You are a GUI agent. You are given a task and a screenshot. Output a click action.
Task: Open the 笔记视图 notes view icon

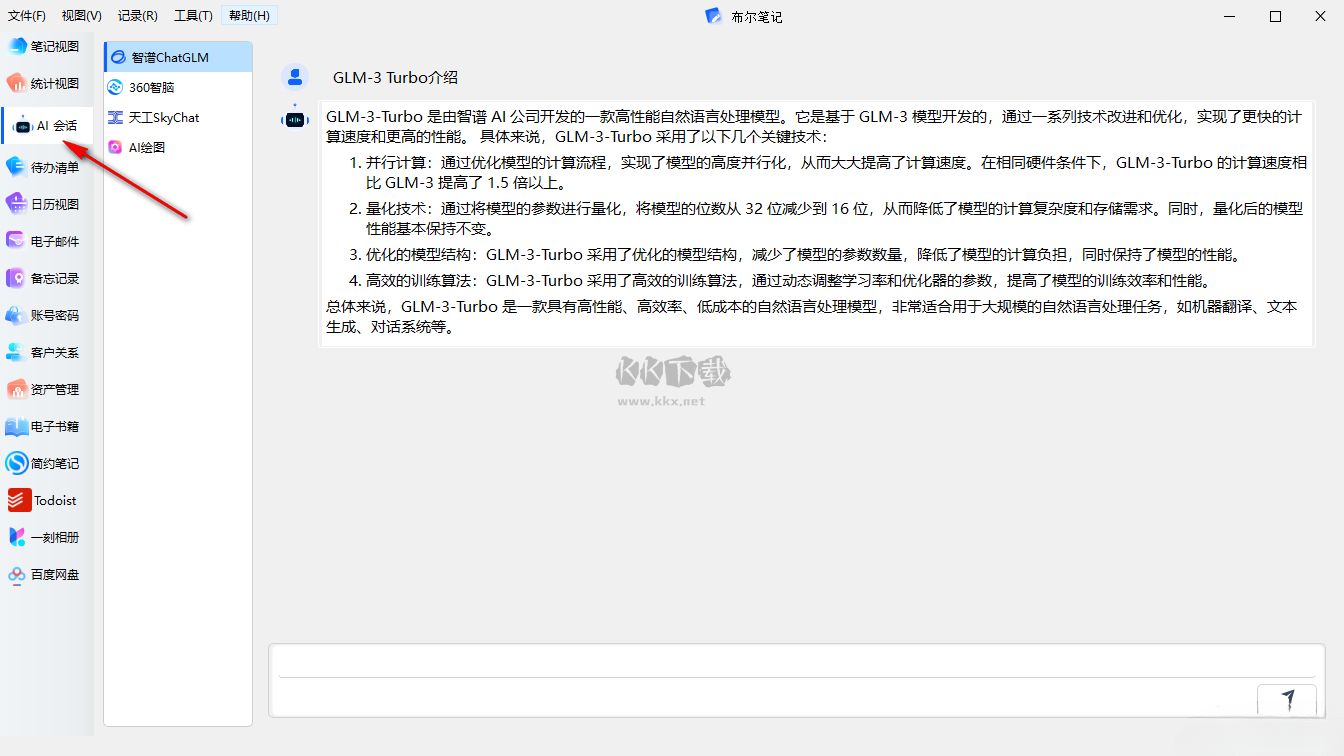[18, 47]
